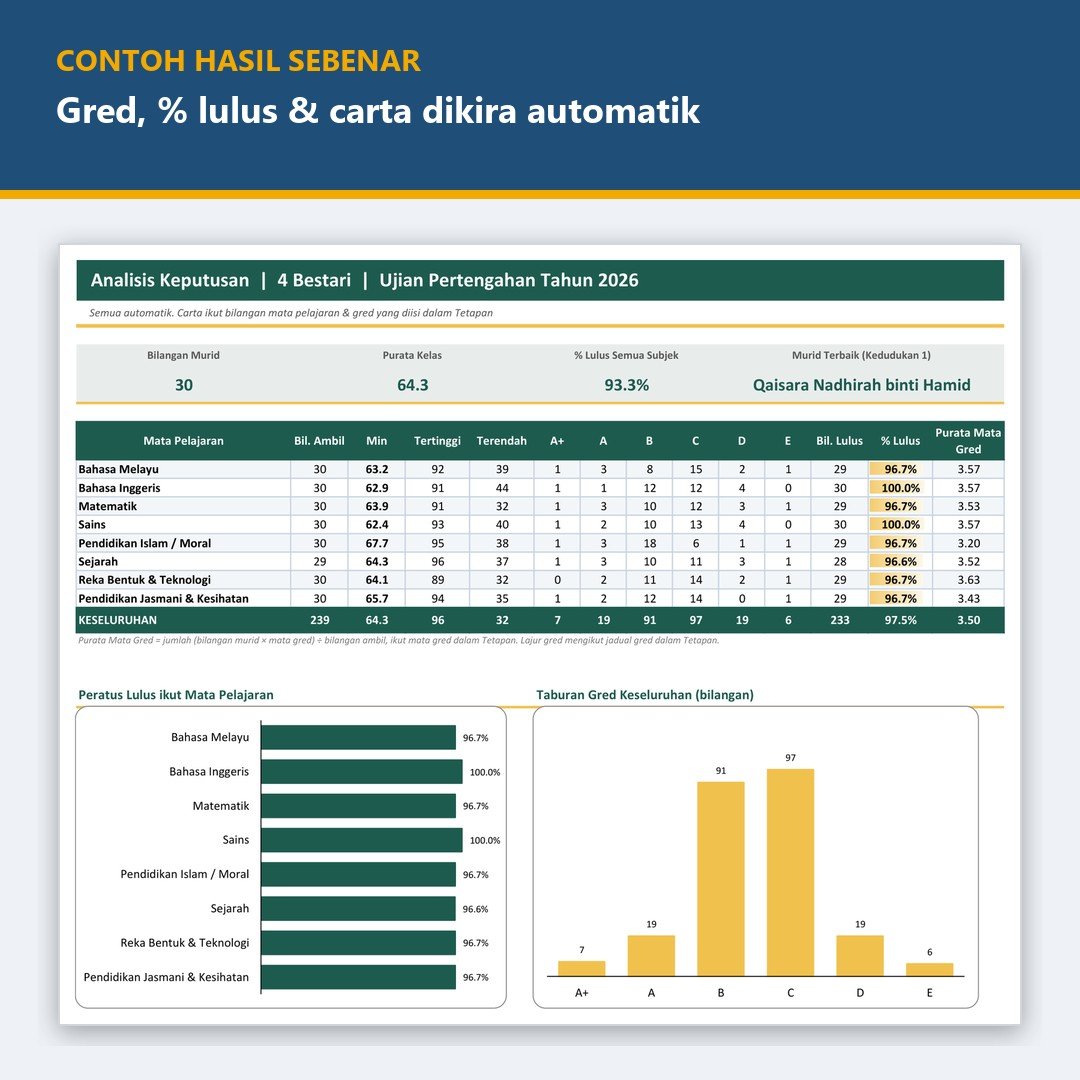The width and height of the screenshot is (1080, 1080).
Task: Select best student name Qaisara Nadhirah
Action: coord(861,385)
